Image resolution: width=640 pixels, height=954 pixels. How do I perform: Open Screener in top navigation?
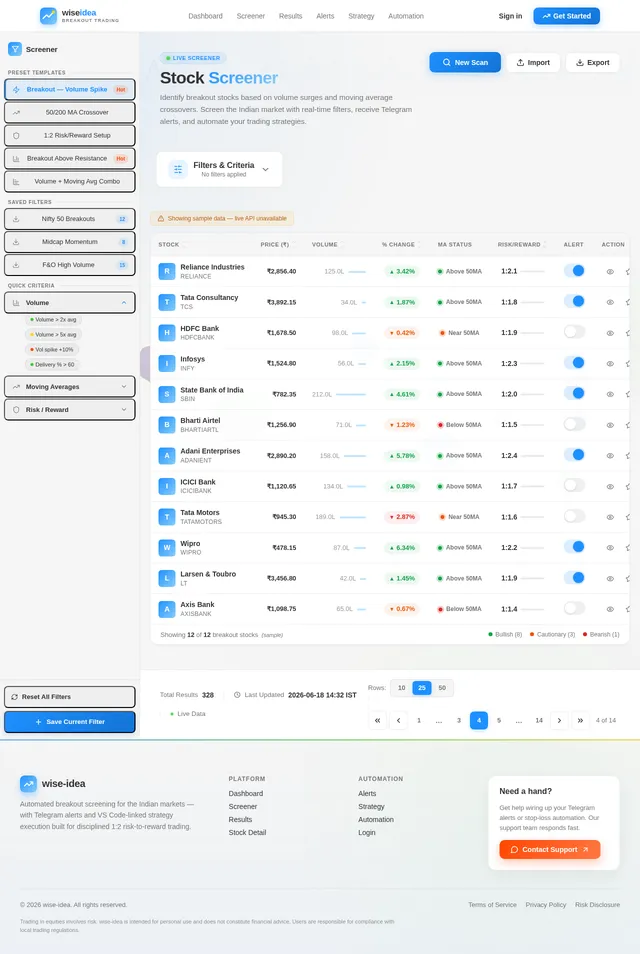pos(251,16)
